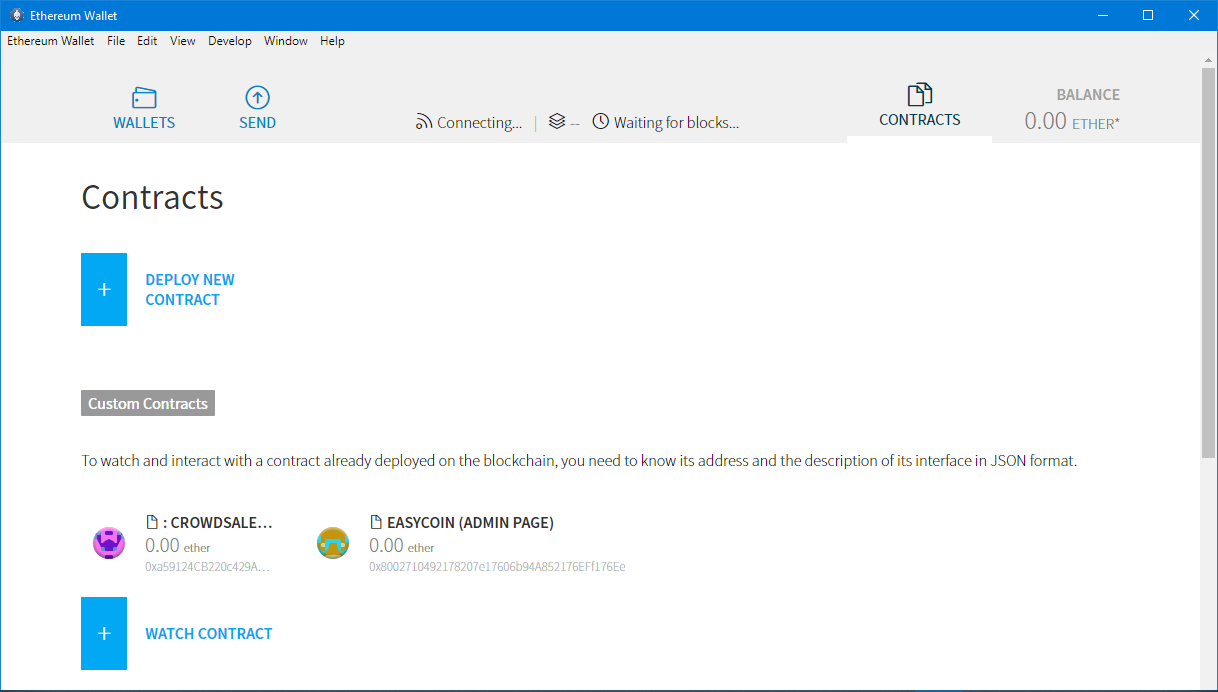Image resolution: width=1218 pixels, height=692 pixels.
Task: Click the Connecting... status text
Action: pyautogui.click(x=479, y=123)
